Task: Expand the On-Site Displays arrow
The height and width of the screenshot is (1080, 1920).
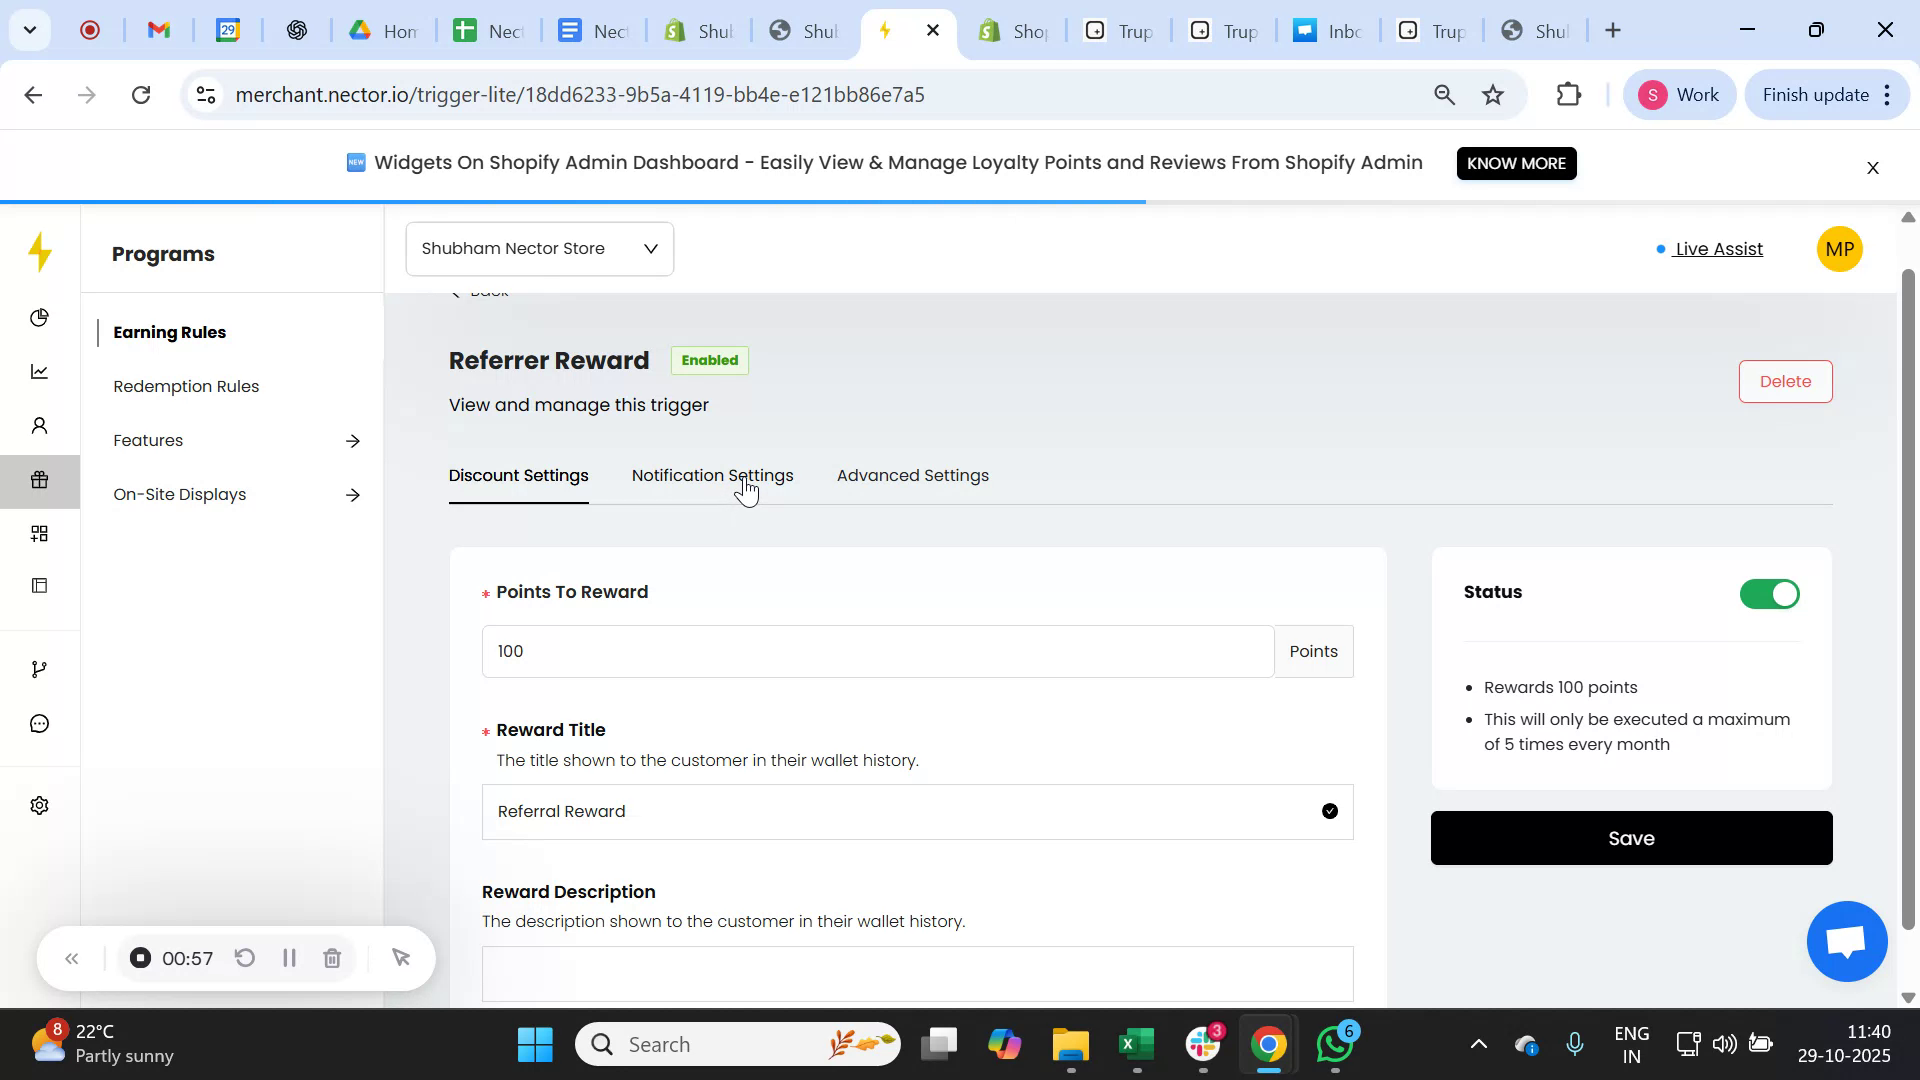Action: tap(353, 494)
